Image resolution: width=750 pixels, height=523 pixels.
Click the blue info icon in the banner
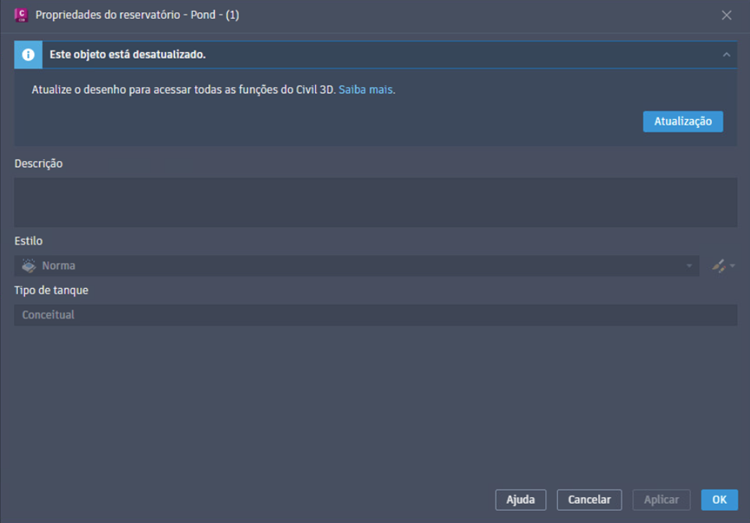28,54
